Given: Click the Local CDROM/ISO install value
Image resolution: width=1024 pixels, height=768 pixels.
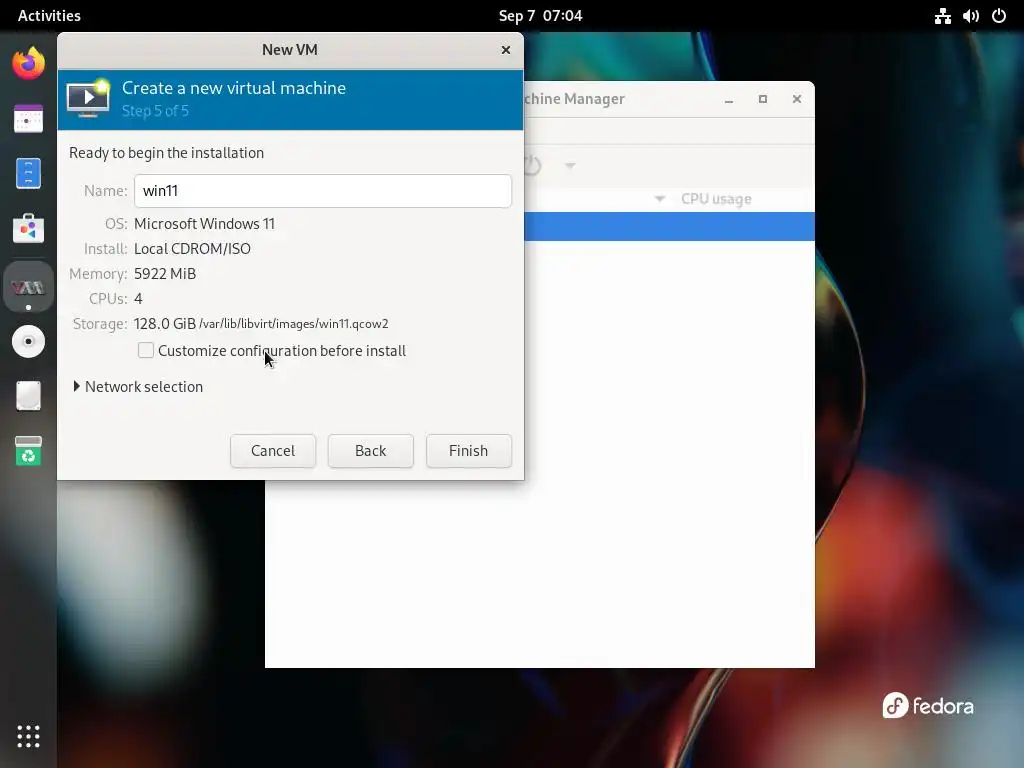Looking at the screenshot, I should (x=192, y=249).
